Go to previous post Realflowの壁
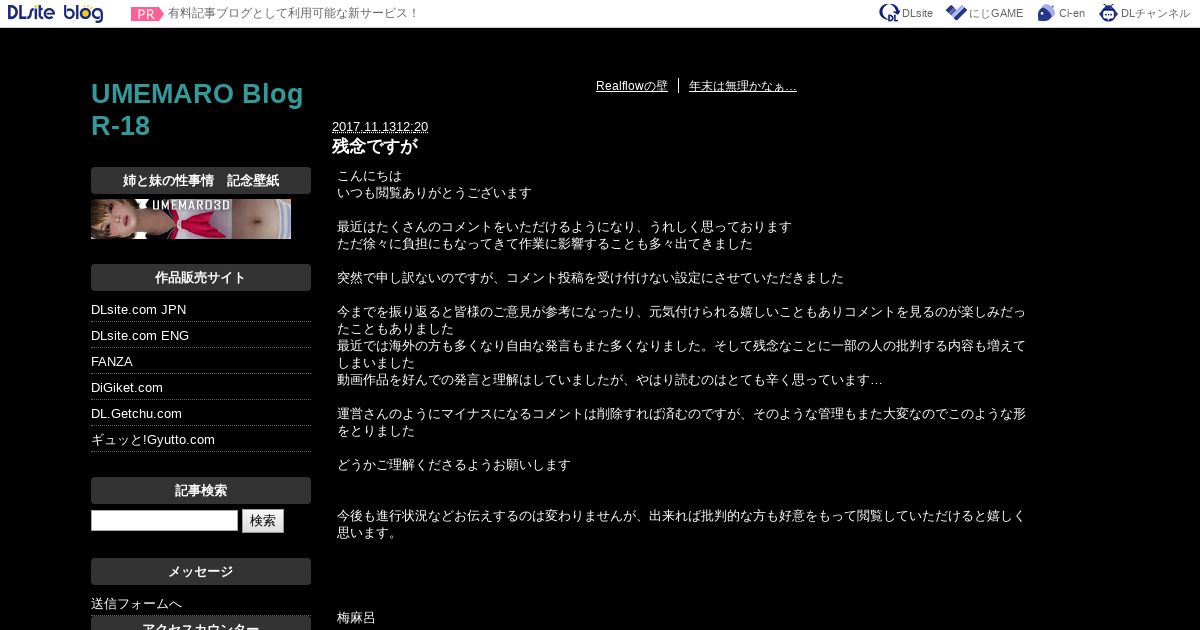The image size is (1200, 630). point(632,86)
